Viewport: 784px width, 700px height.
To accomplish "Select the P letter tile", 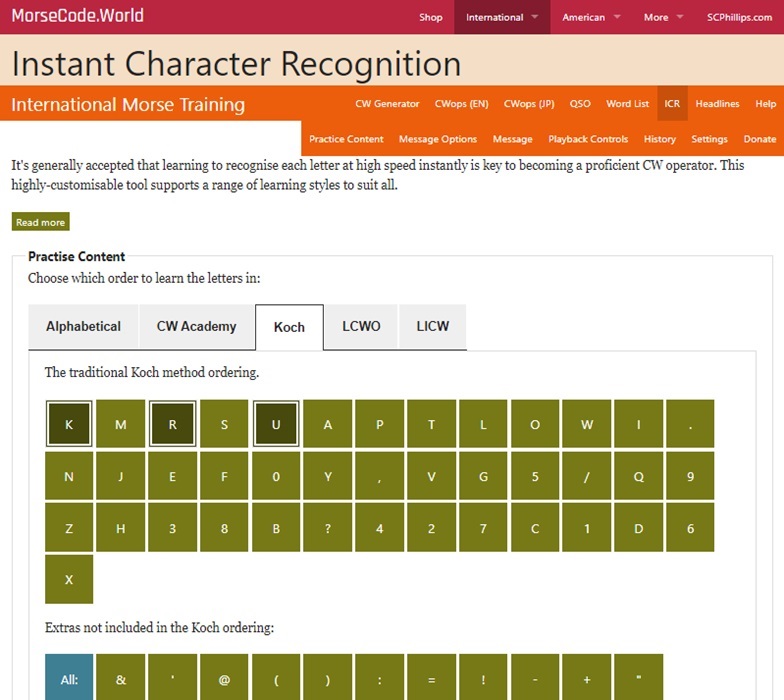I will click(380, 424).
